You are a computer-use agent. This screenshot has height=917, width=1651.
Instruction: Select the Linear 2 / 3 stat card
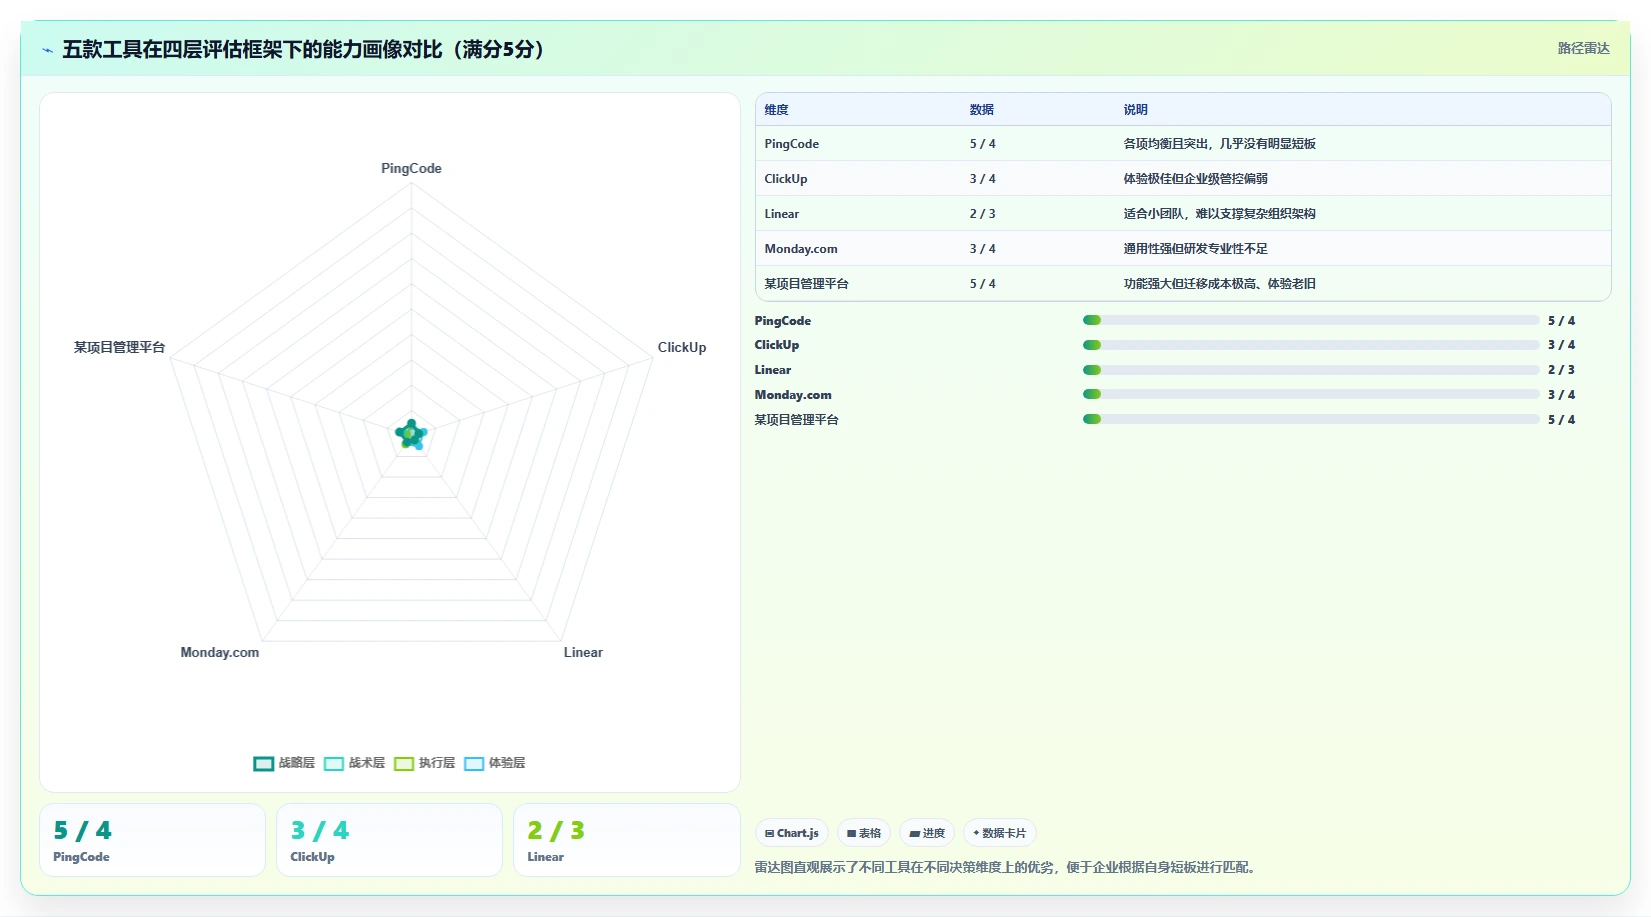[x=626, y=840]
